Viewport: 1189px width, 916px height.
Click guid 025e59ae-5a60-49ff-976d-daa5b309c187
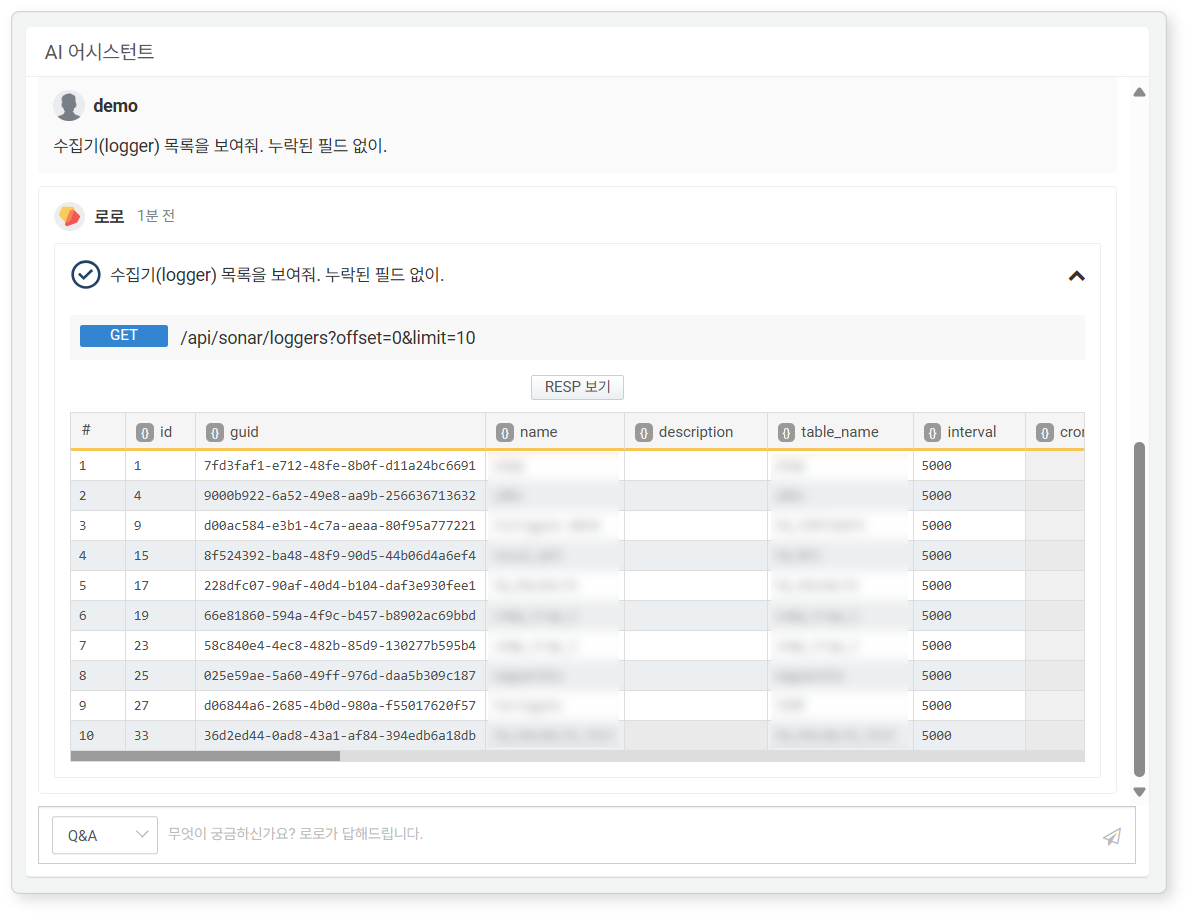point(340,676)
